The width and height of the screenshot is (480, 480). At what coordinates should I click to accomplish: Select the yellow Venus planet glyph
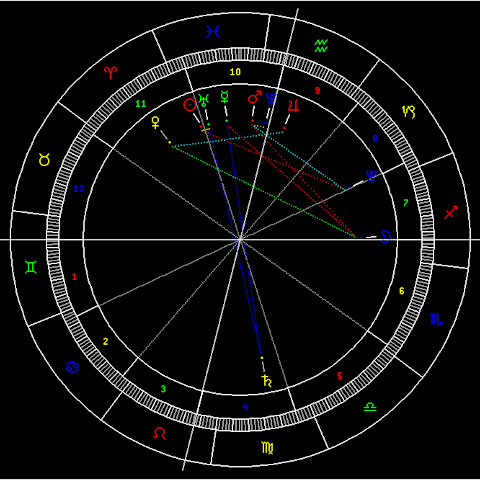pyautogui.click(x=155, y=123)
